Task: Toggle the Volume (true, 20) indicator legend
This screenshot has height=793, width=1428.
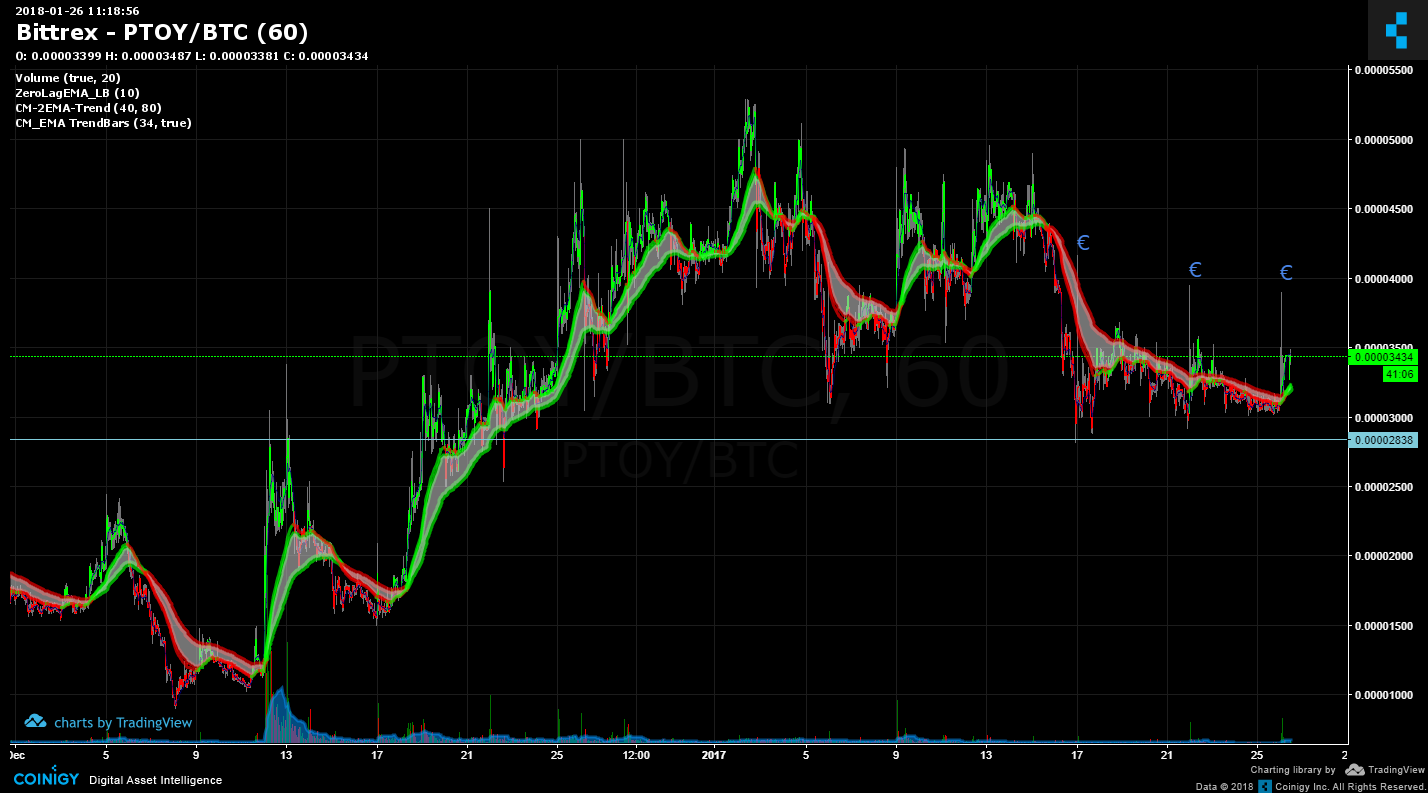Action: point(68,78)
